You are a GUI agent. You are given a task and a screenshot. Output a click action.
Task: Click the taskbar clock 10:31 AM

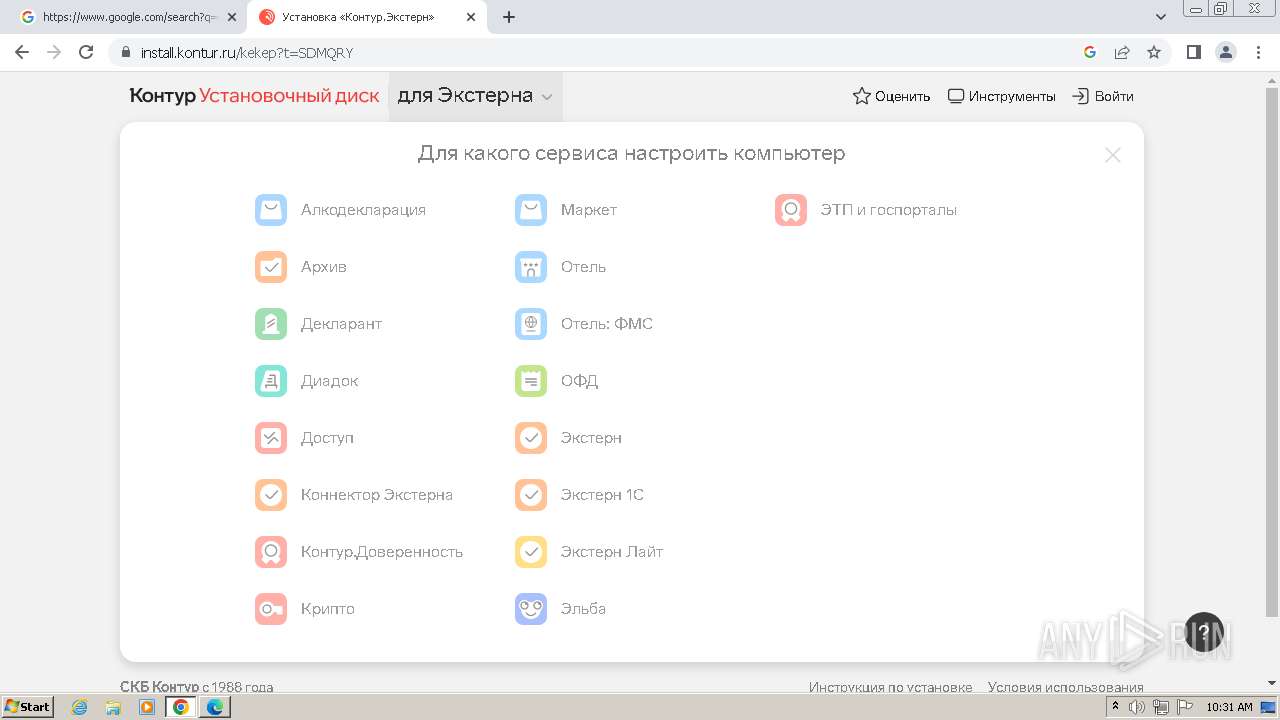1229,707
